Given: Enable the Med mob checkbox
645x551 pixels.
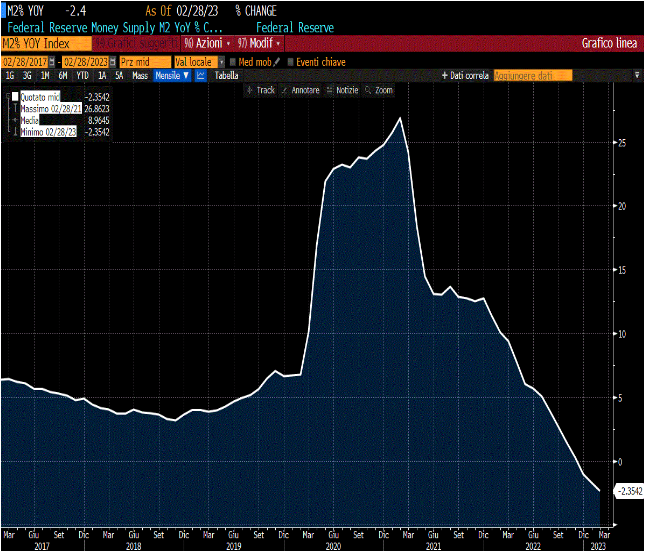Looking at the screenshot, I should click(x=232, y=62).
